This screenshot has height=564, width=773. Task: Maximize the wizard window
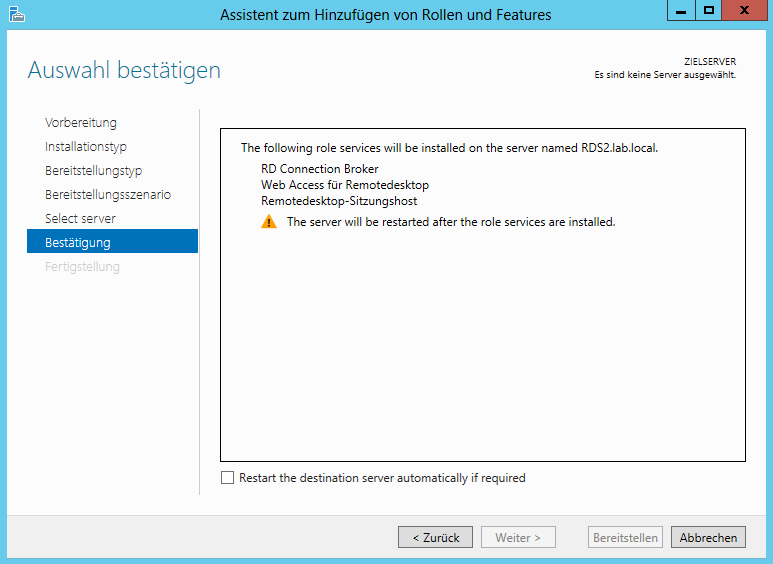pyautogui.click(x=710, y=10)
